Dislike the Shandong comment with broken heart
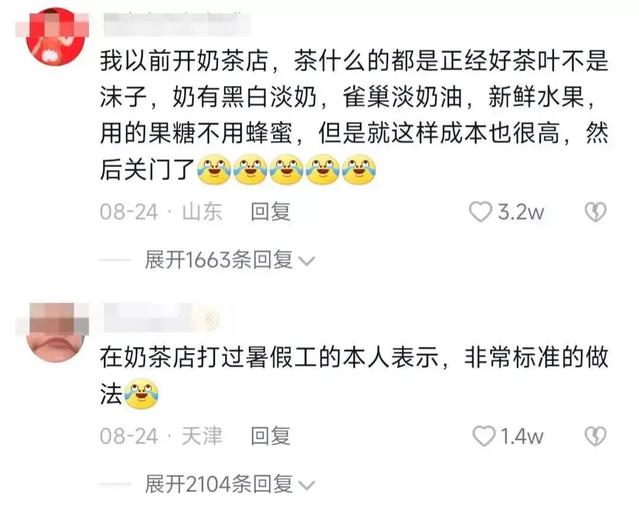The height and width of the screenshot is (507, 640). (x=596, y=212)
